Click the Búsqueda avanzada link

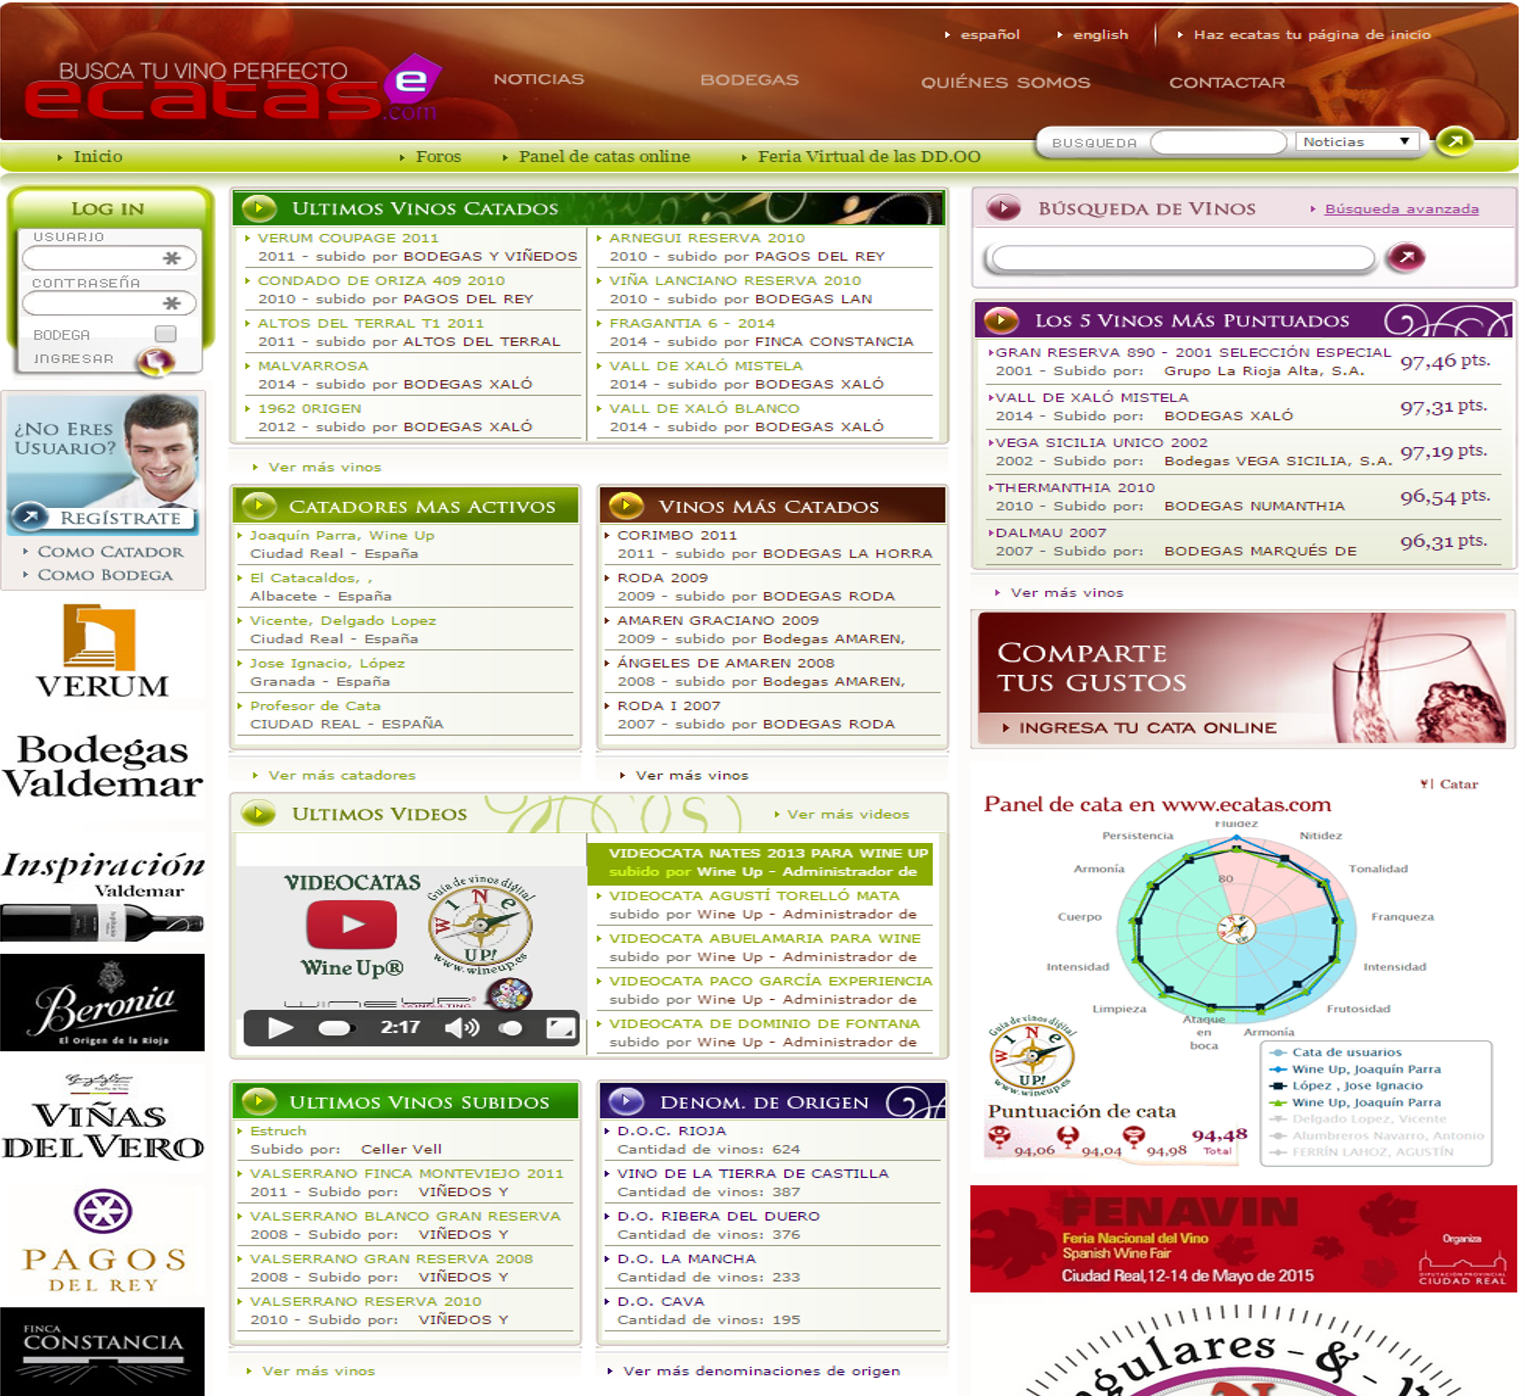click(1401, 209)
